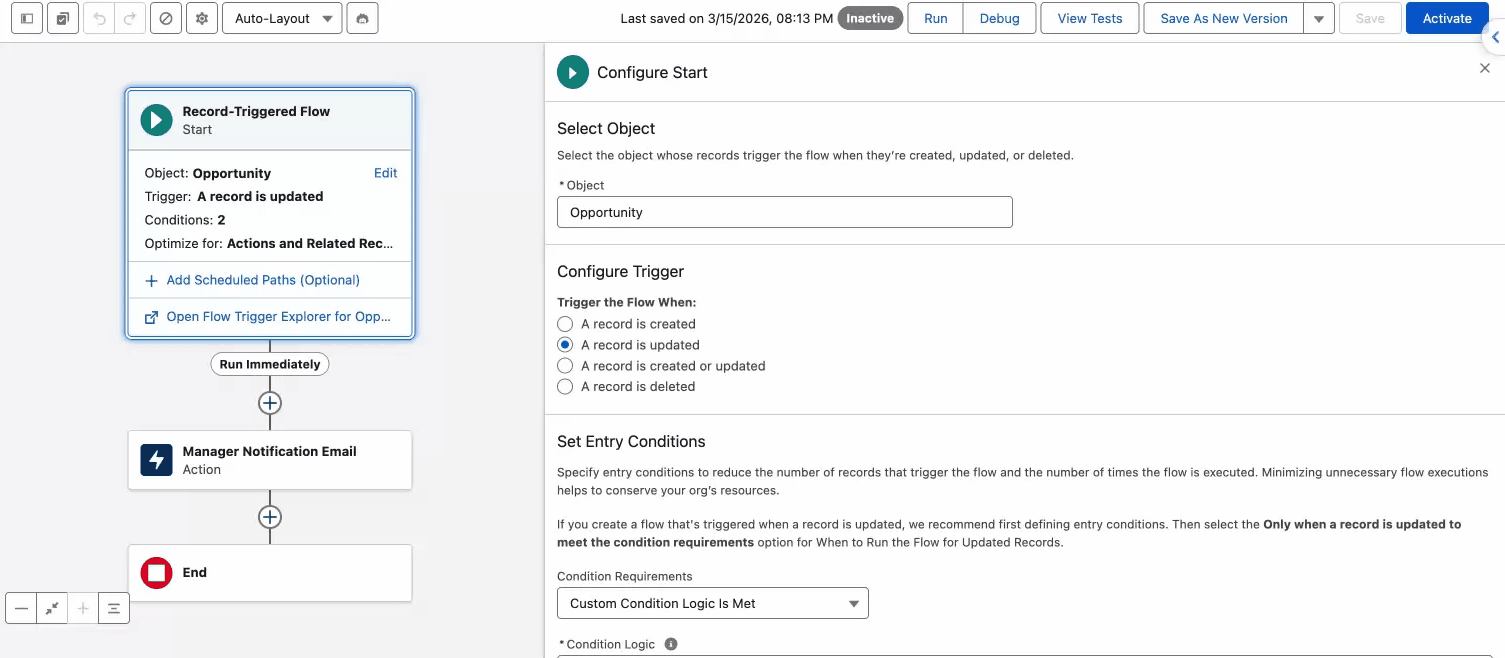1505x658 pixels.
Task: Click the Debug button
Action: point(999,18)
